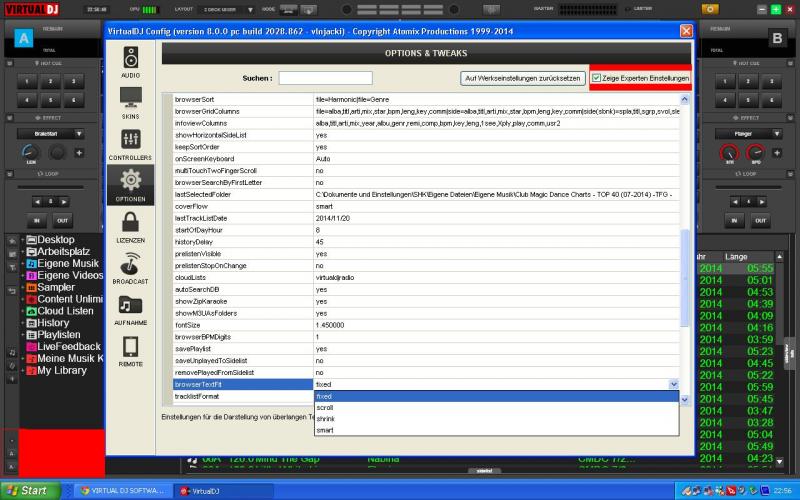Open the Aufnahme recording section
This screenshot has width=800, height=500.
click(130, 310)
